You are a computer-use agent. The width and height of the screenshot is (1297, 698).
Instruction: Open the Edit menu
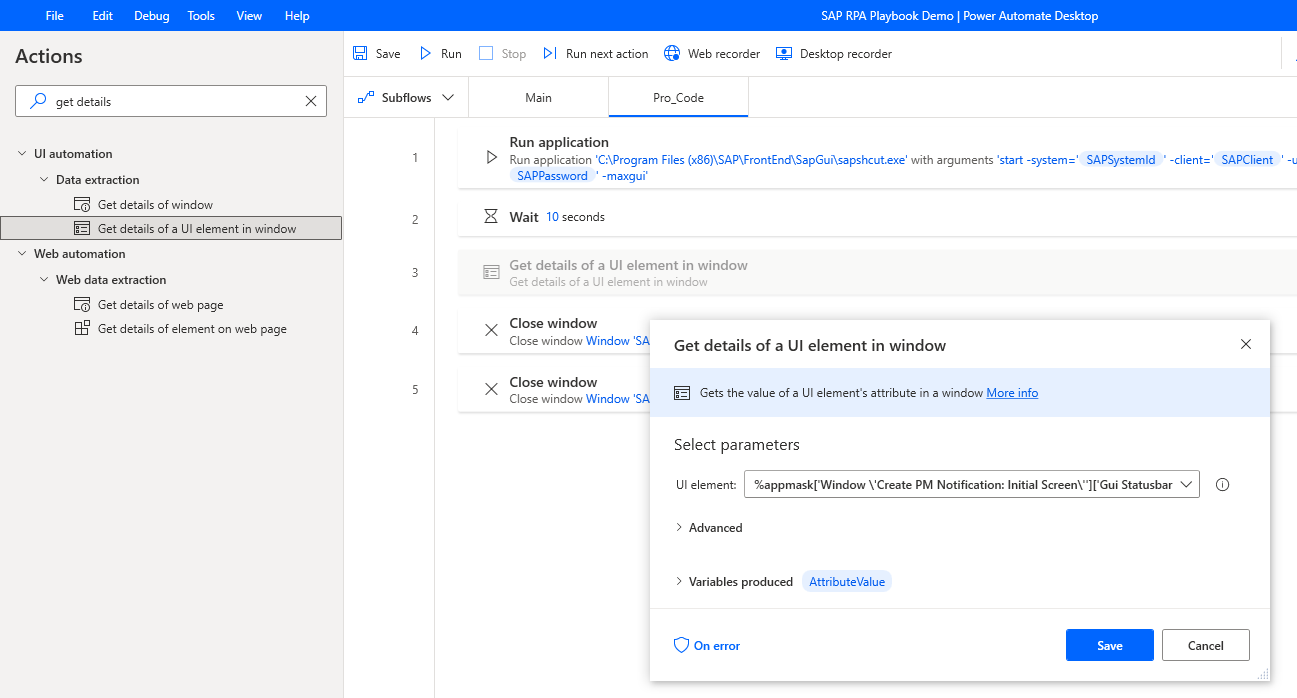pos(102,16)
